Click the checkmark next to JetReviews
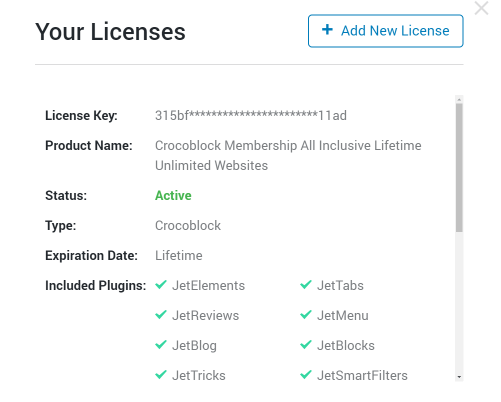 161,315
